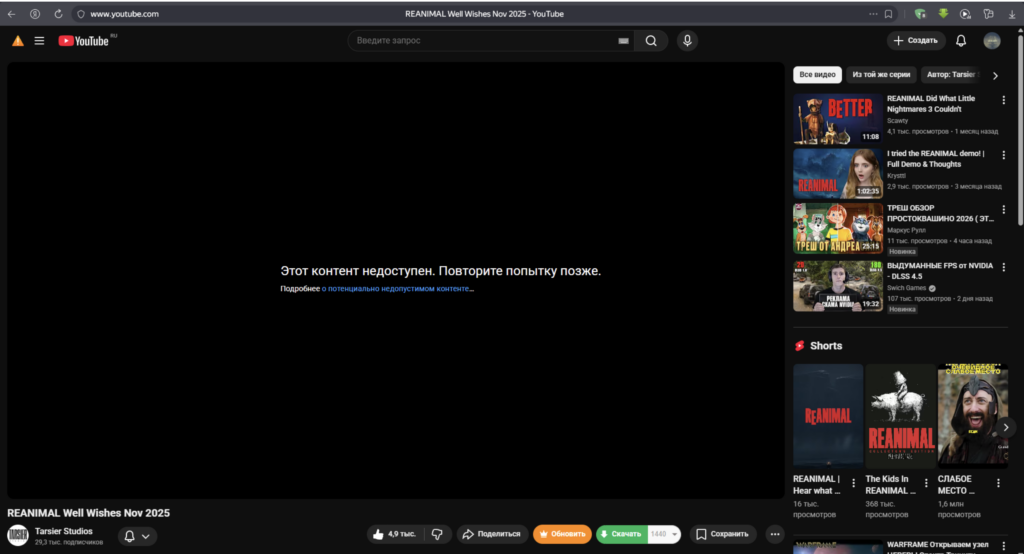Click the site shield icon in address bar

point(81,14)
